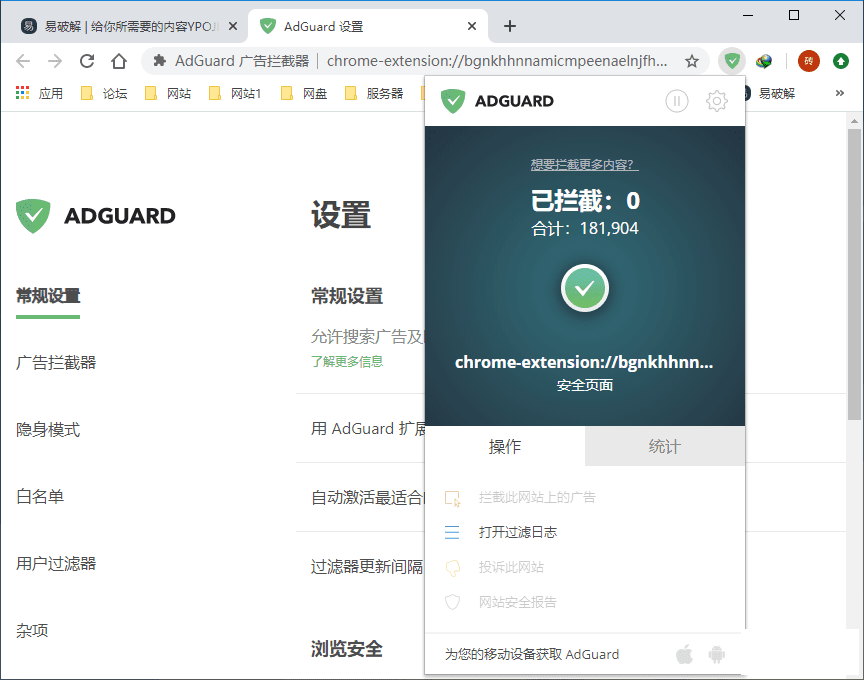Toggle the green protection checkmark button
Screen dimensions: 864x680
(585, 288)
